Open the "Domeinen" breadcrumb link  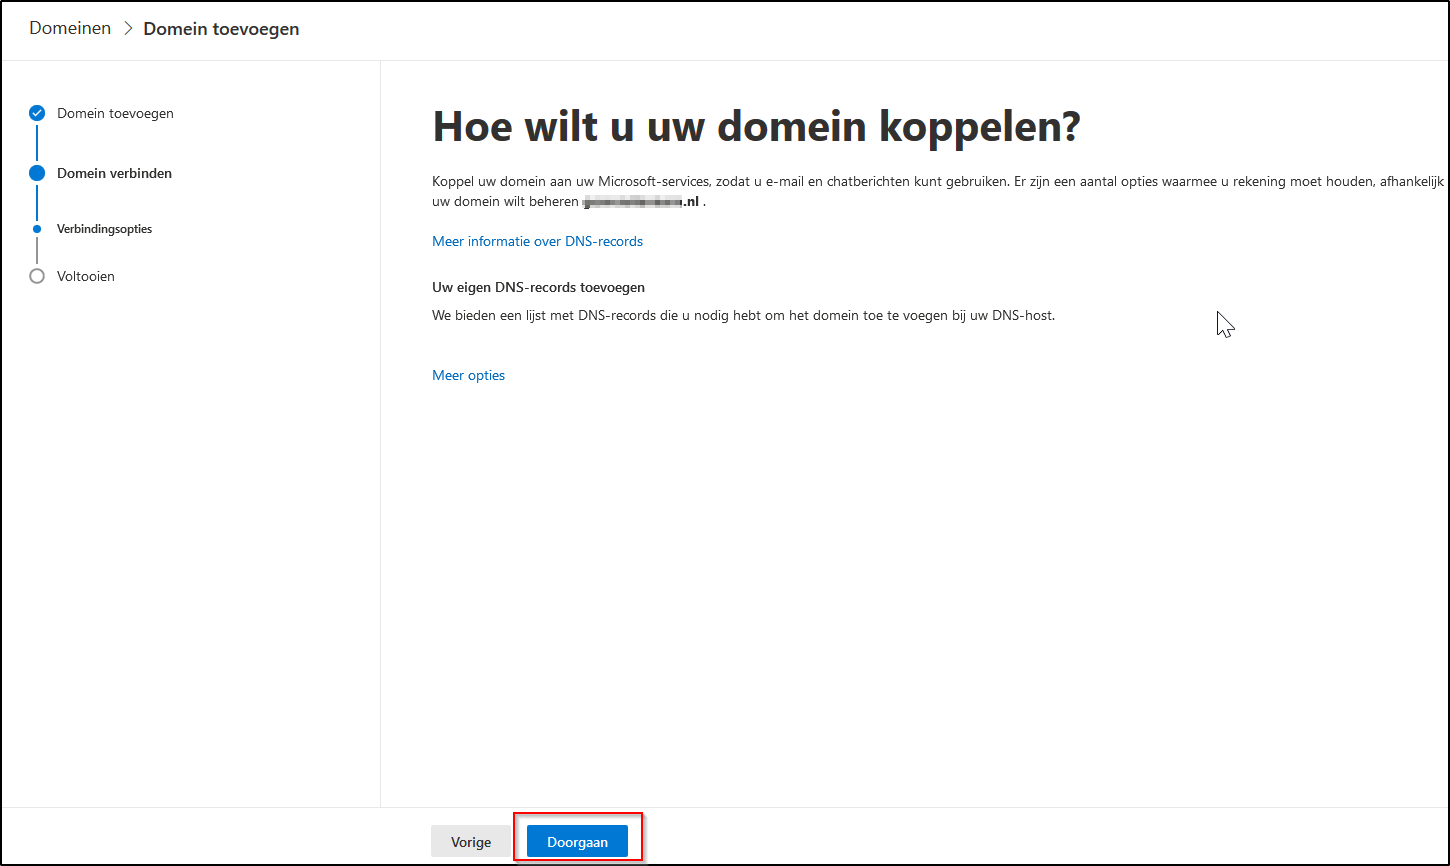(x=69, y=28)
